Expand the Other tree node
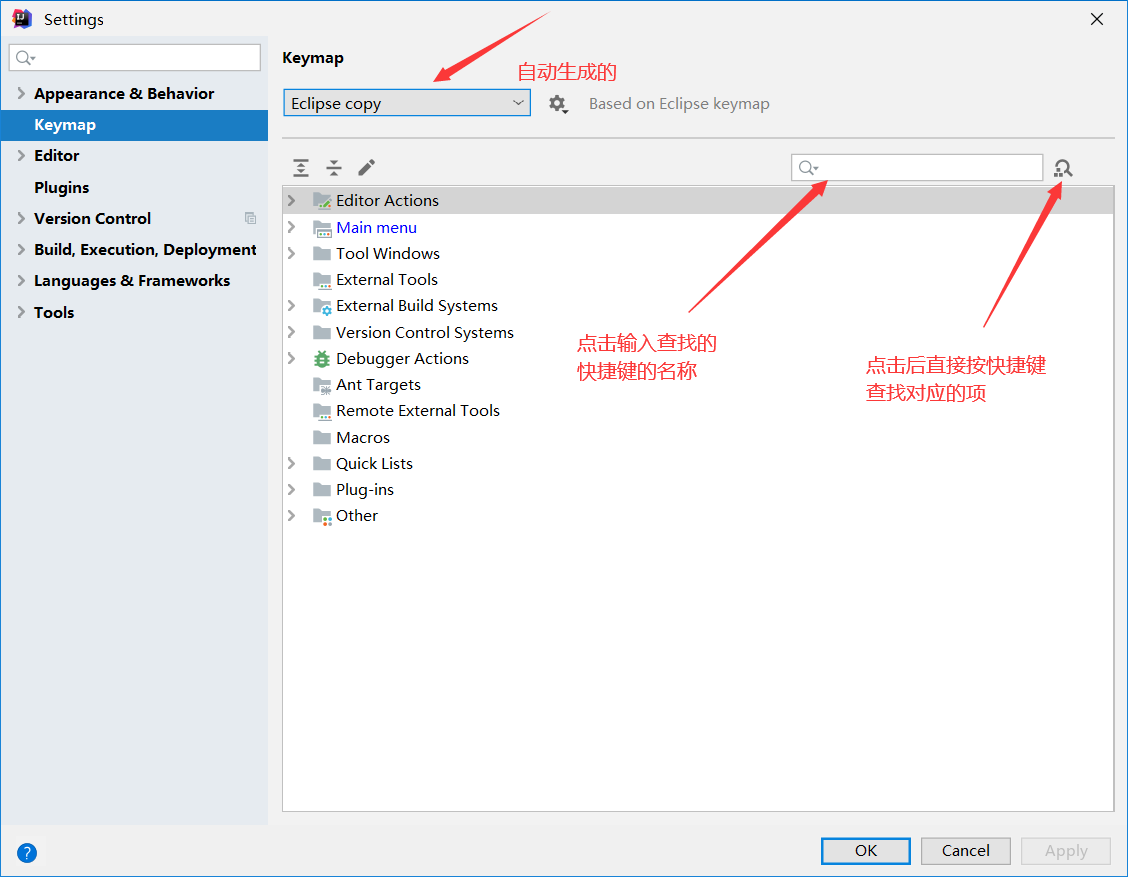This screenshot has height=877, width=1128. [x=291, y=516]
